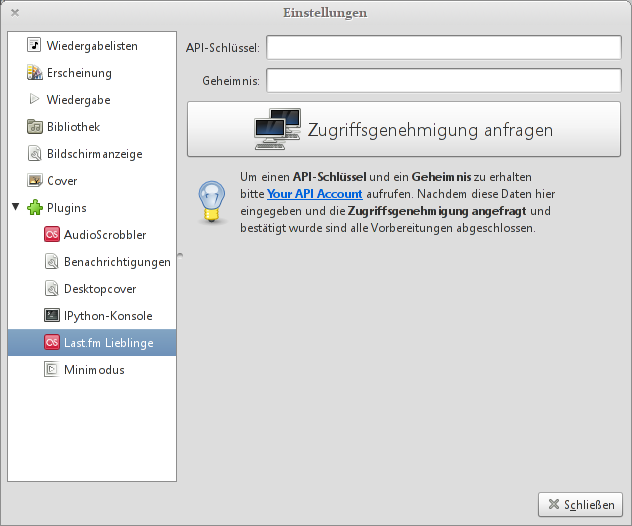Click the Erscheinung appearance icon

point(35,73)
